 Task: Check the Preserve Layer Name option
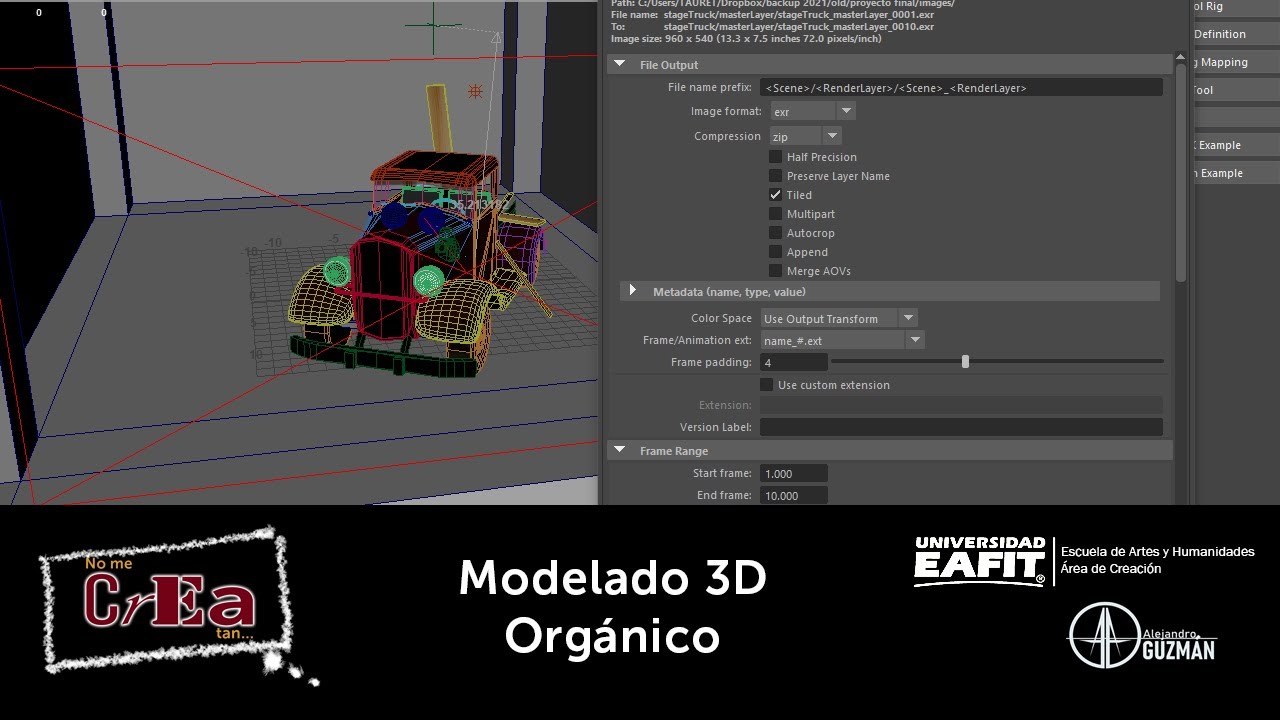click(x=775, y=176)
